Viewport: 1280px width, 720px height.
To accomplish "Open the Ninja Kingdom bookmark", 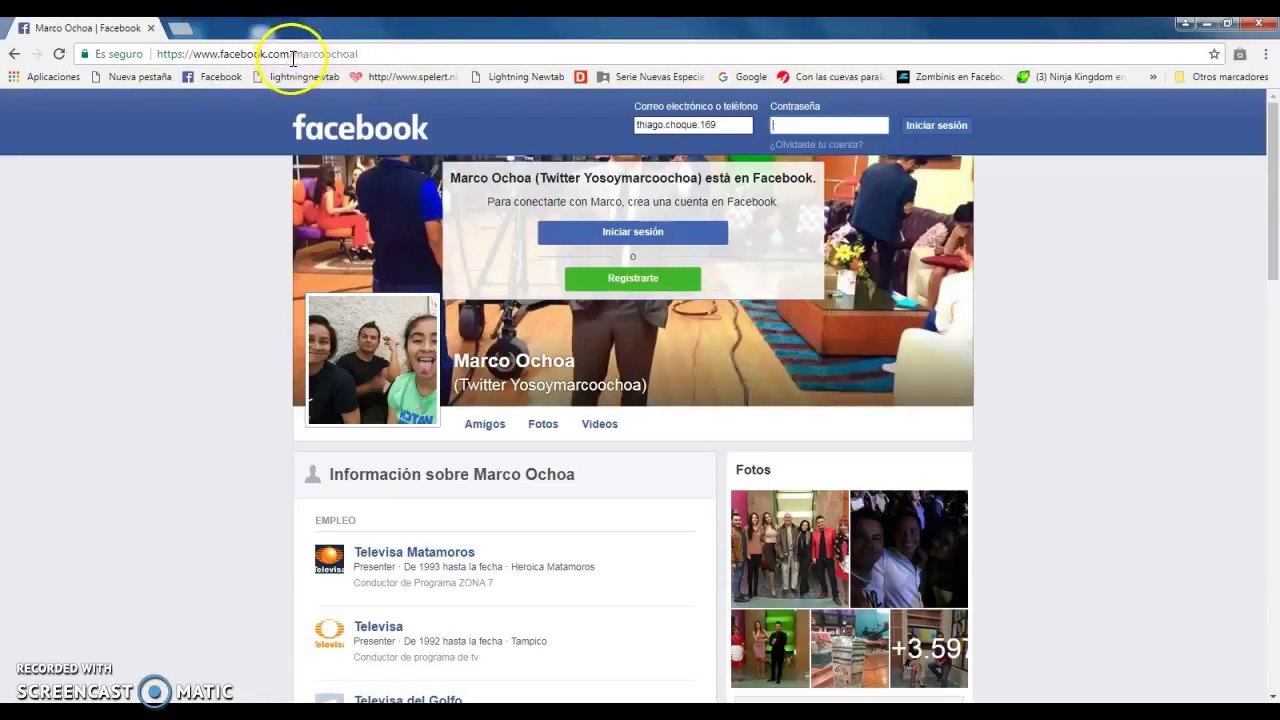I will click(x=1071, y=77).
